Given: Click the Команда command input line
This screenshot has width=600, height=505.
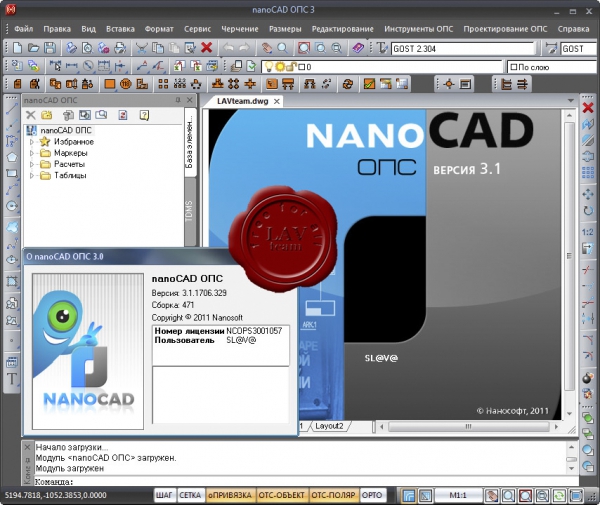Looking at the screenshot, I should pos(306,482).
